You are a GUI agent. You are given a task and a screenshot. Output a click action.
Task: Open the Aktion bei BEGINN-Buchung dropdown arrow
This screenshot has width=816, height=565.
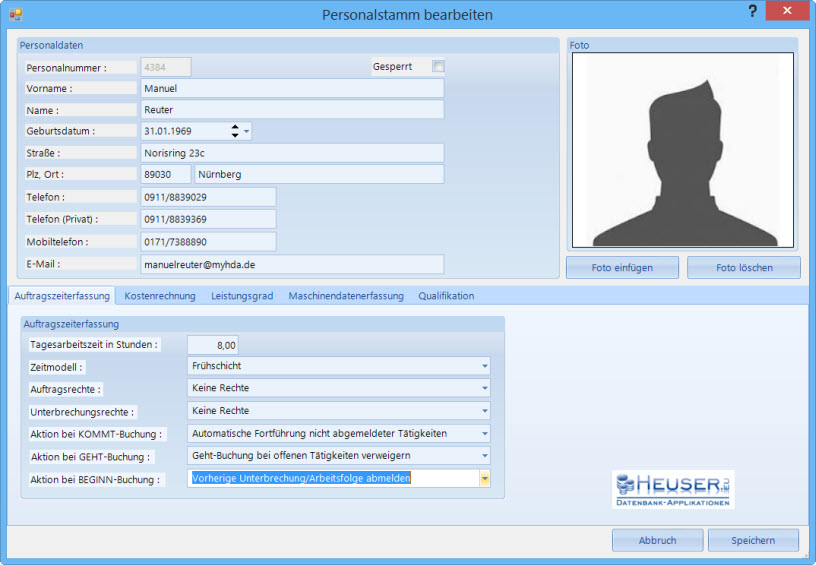pos(484,478)
